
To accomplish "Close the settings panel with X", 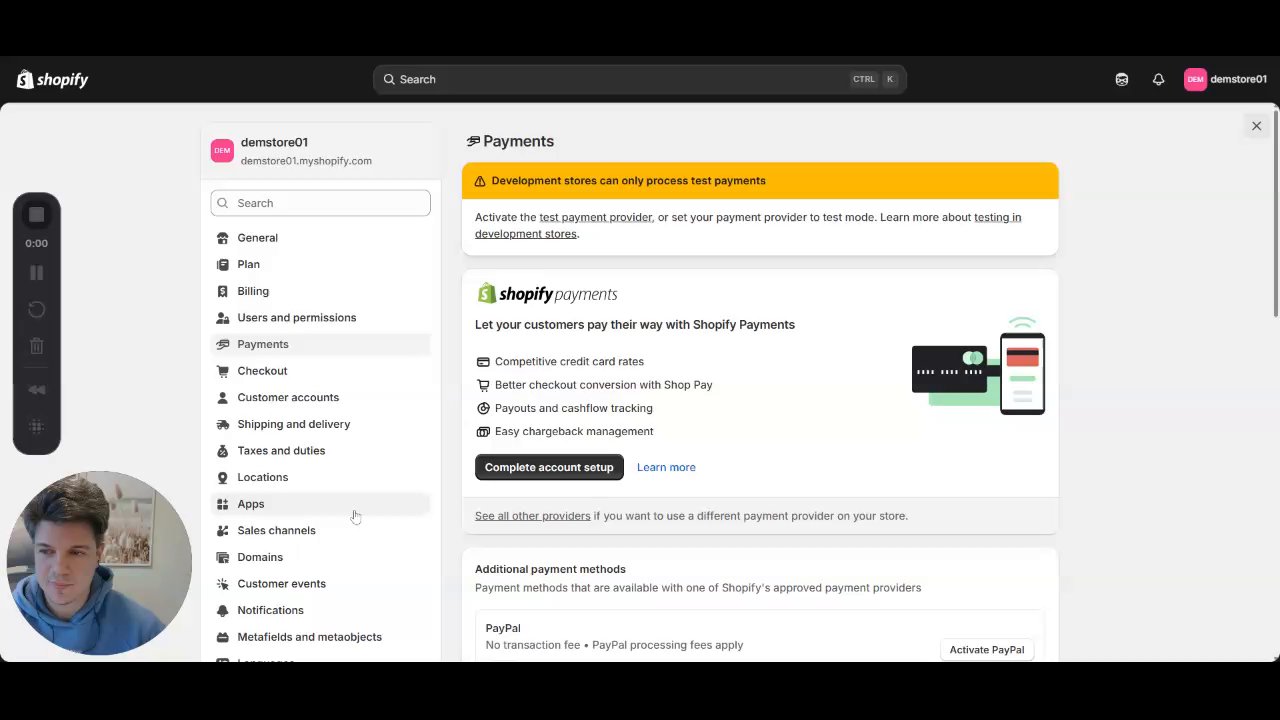I will click(x=1256, y=126).
